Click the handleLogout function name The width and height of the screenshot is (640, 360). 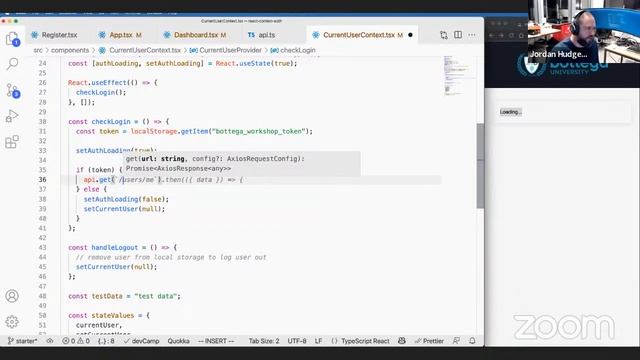(x=115, y=247)
